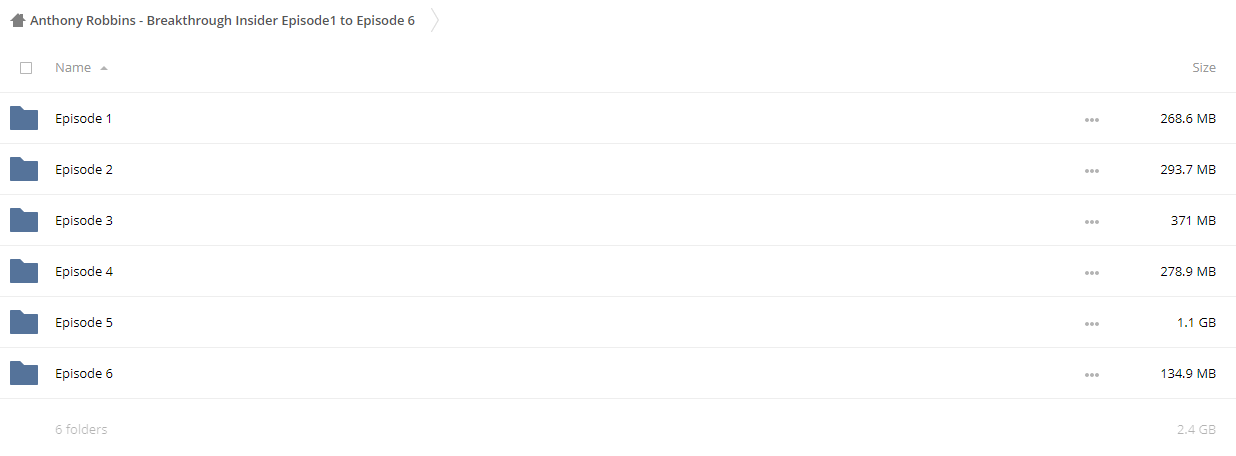Open more actions menu for Episode 1
This screenshot has height=456, width=1236.
1091,120
